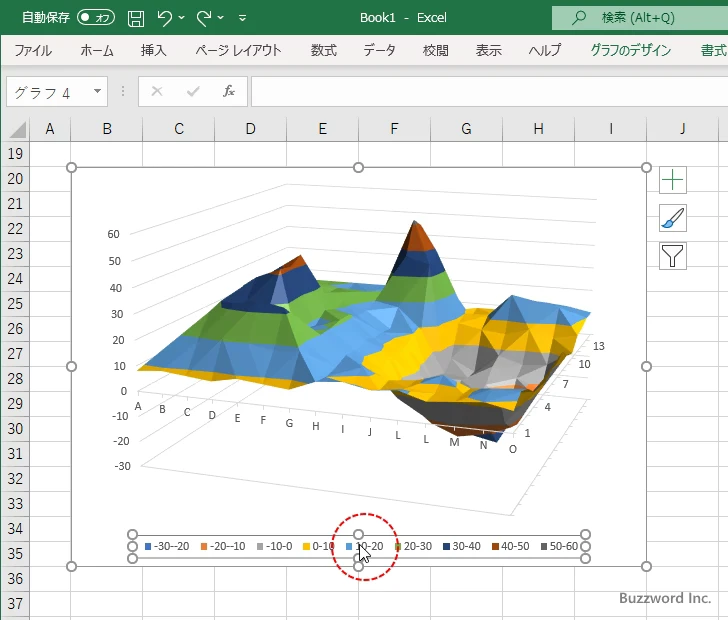
Task: Open Customize Quick Access Toolbar dropdown
Action: 242,18
